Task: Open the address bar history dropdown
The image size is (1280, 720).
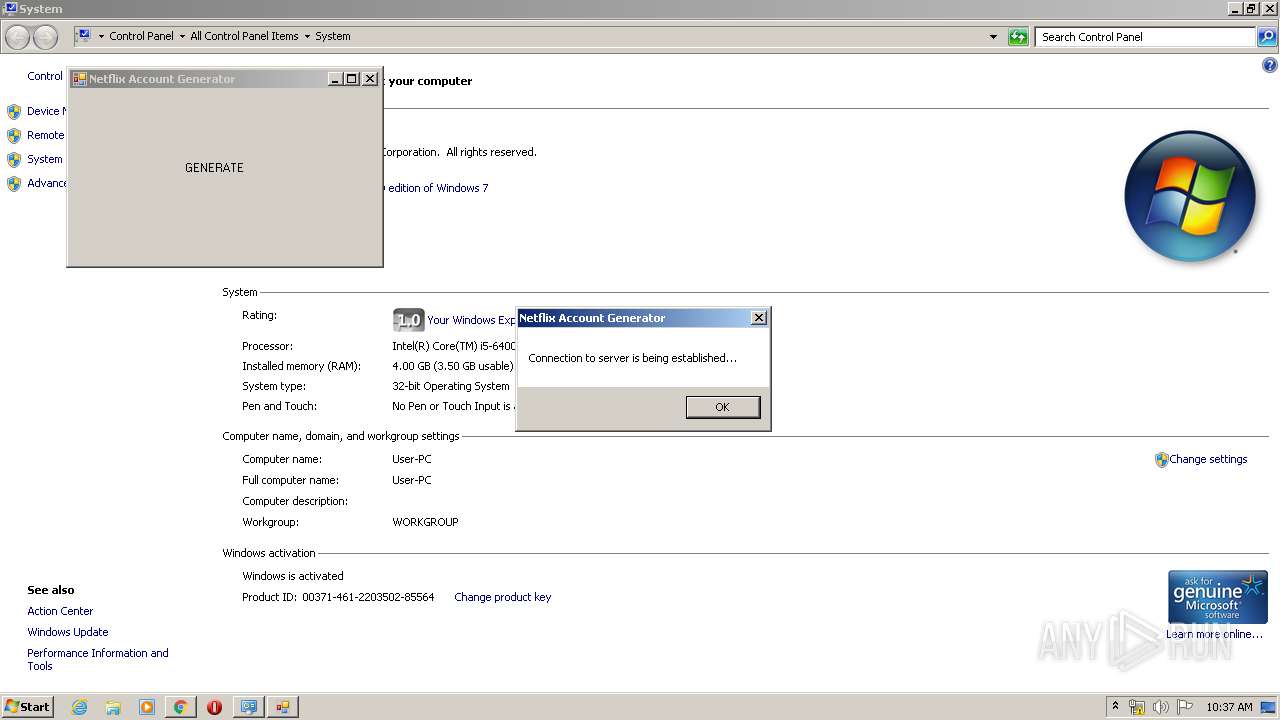Action: pos(993,37)
